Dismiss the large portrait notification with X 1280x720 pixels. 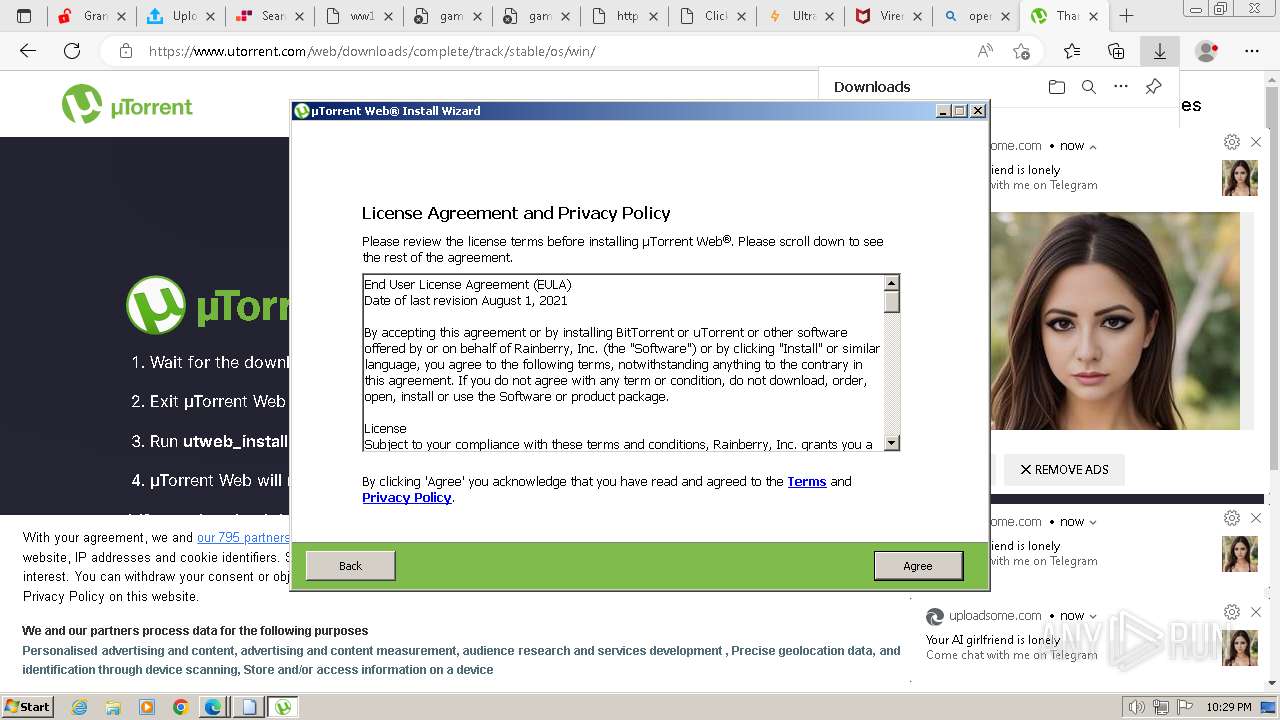click(1256, 142)
